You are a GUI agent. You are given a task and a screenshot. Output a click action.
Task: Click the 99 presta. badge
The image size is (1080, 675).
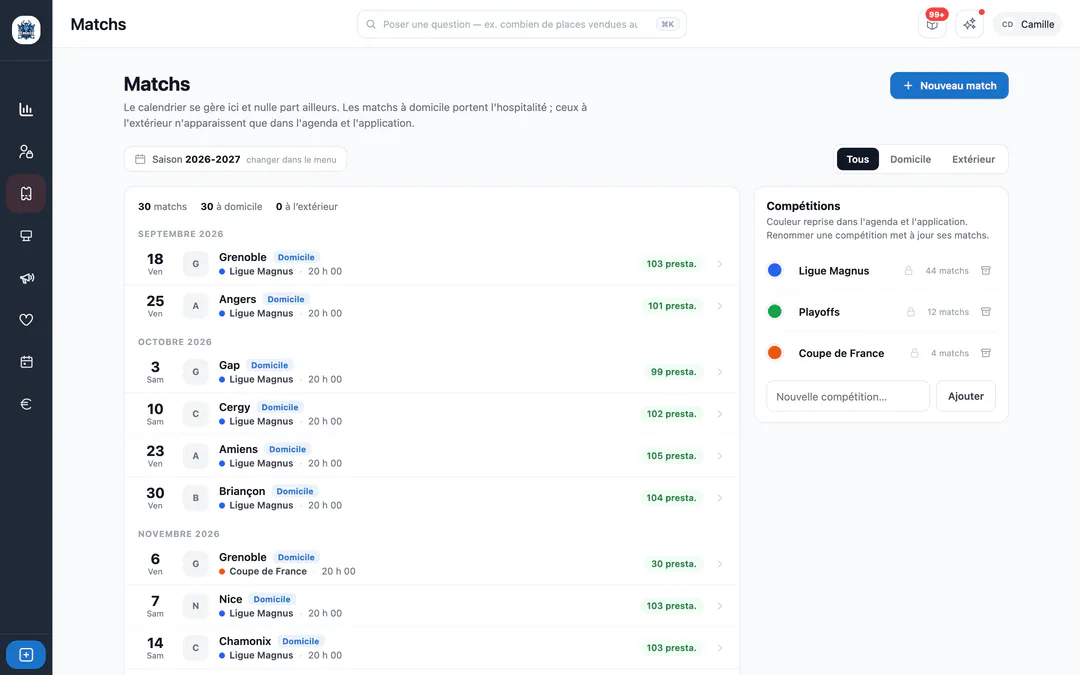pos(674,372)
